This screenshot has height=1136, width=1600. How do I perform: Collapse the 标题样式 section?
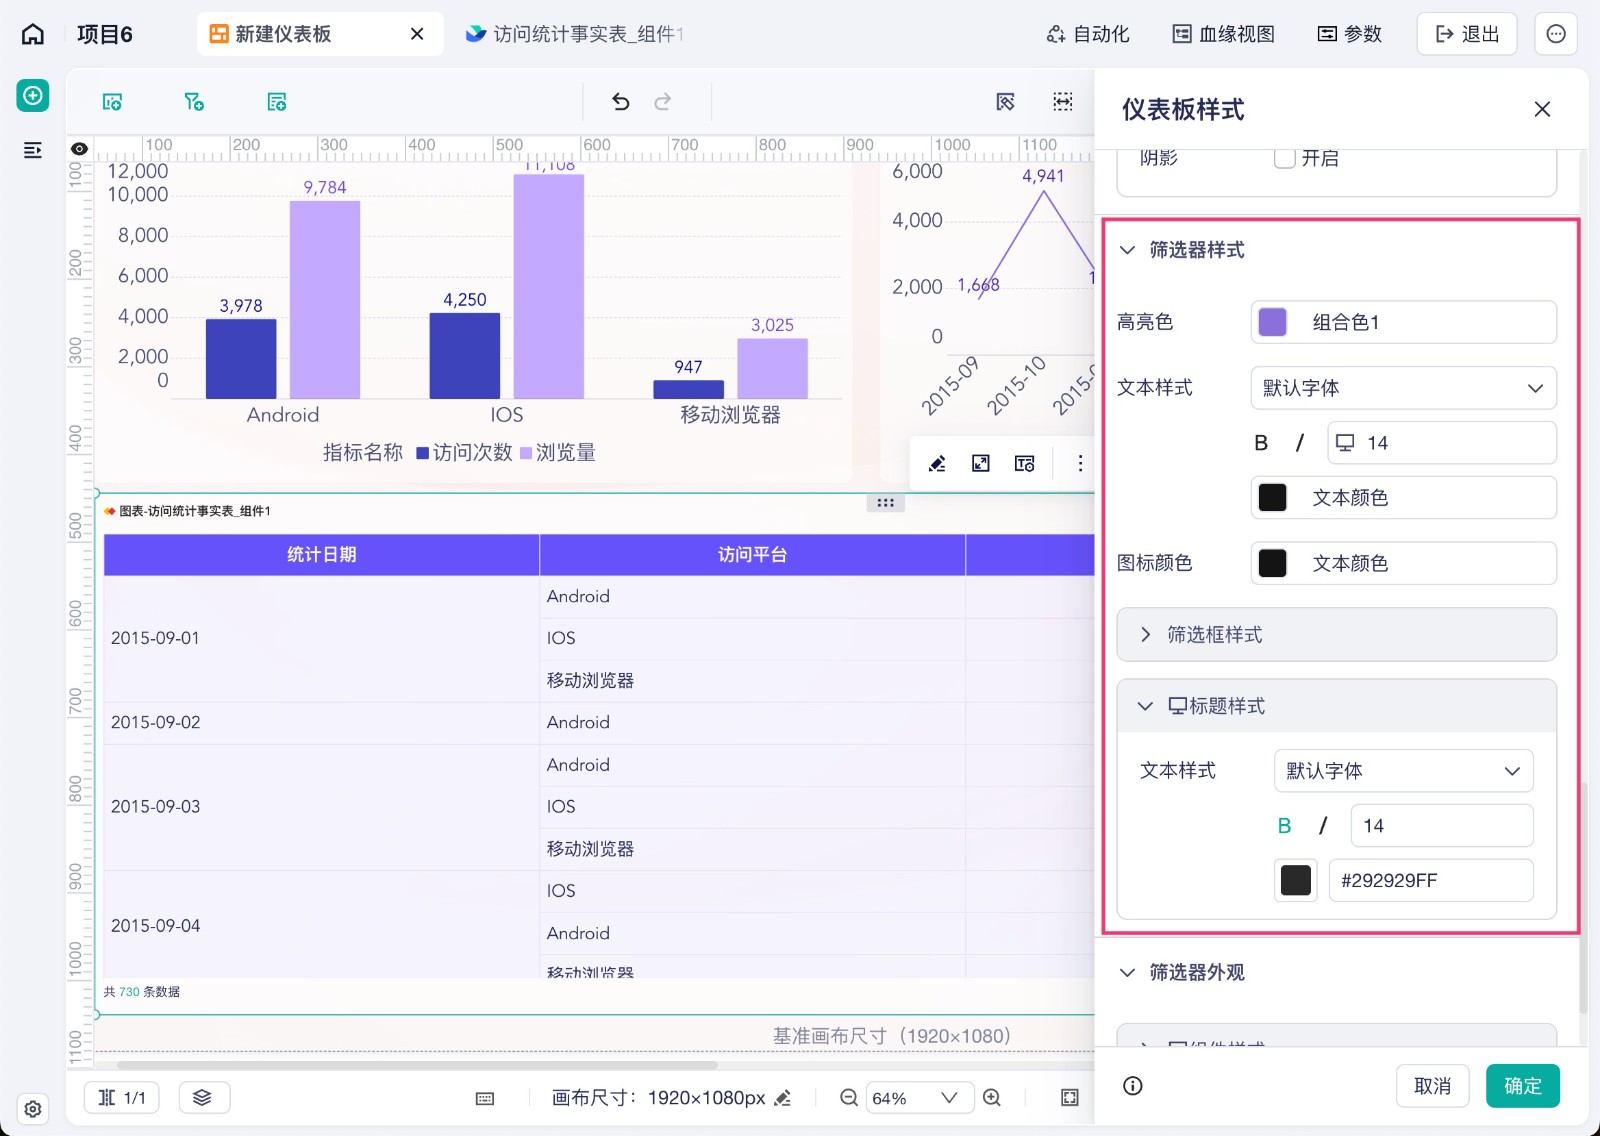tap(1336, 706)
